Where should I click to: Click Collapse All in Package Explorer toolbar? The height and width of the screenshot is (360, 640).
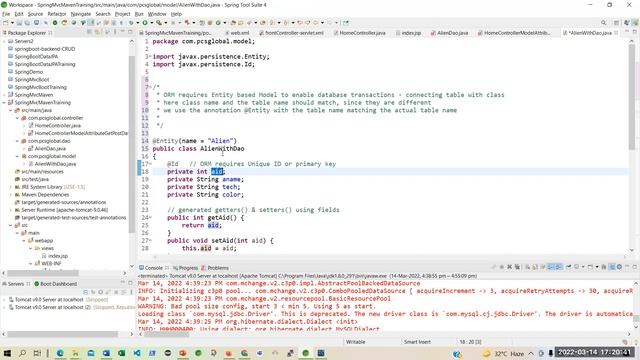pyautogui.click(x=89, y=32)
